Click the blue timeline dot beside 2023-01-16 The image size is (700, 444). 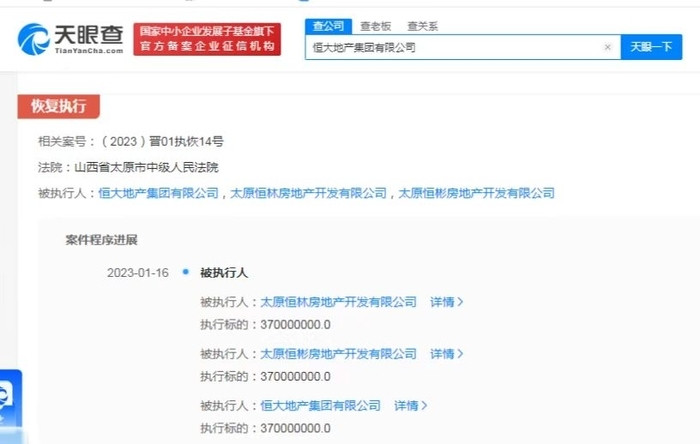coord(186,271)
